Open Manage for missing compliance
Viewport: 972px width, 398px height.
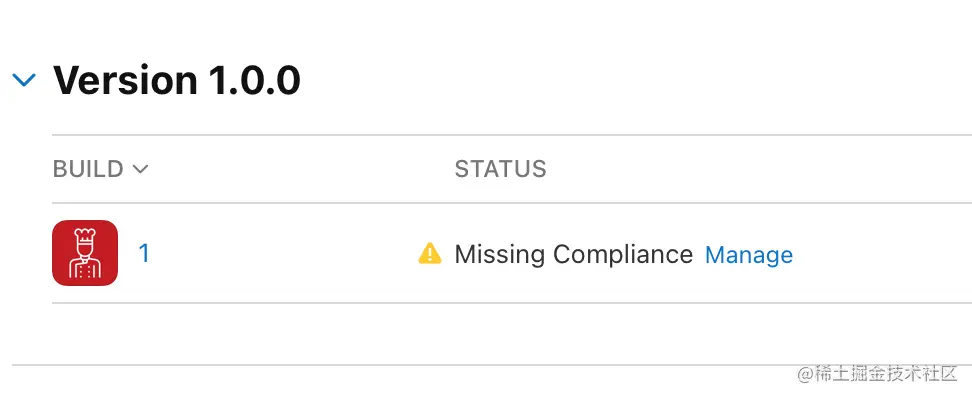click(x=749, y=254)
